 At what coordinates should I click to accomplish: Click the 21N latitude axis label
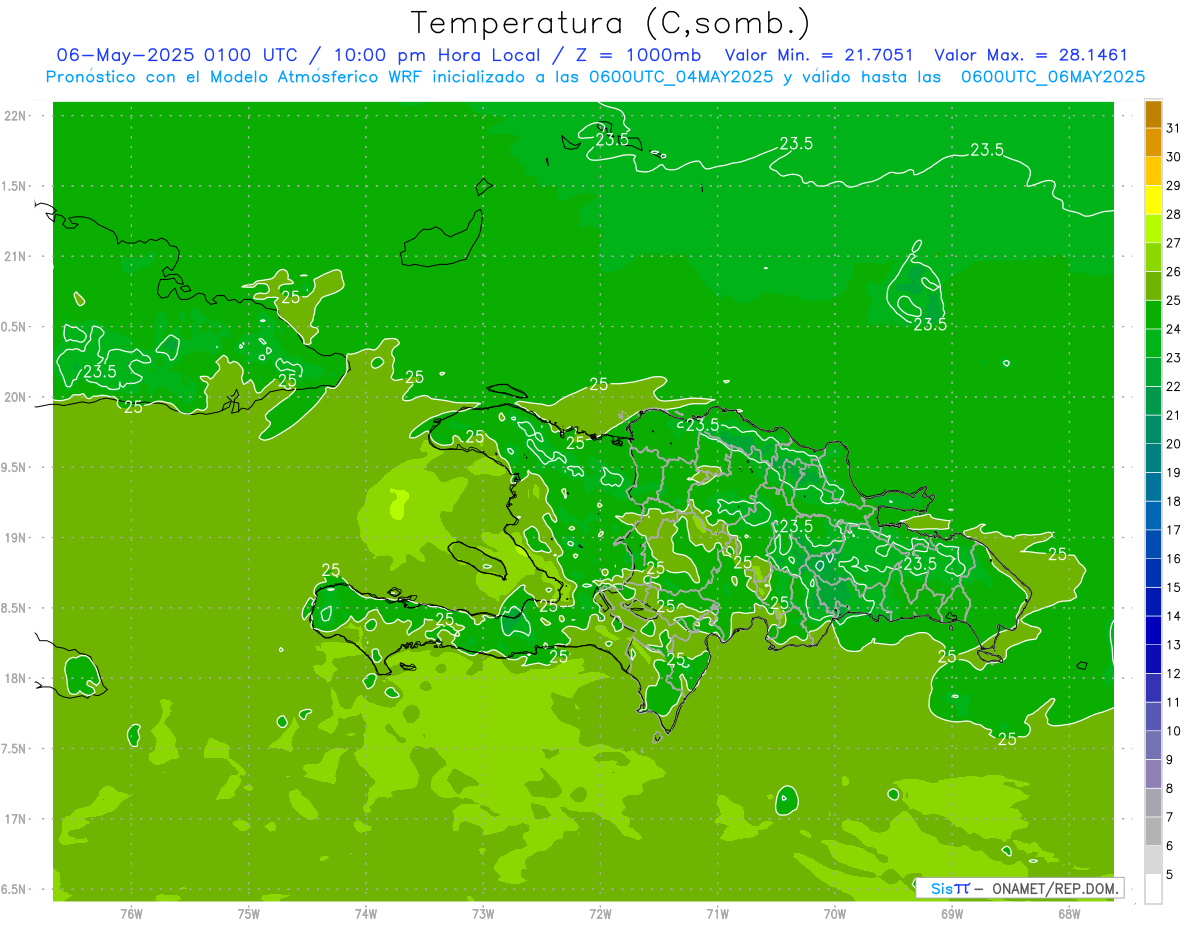point(15,257)
